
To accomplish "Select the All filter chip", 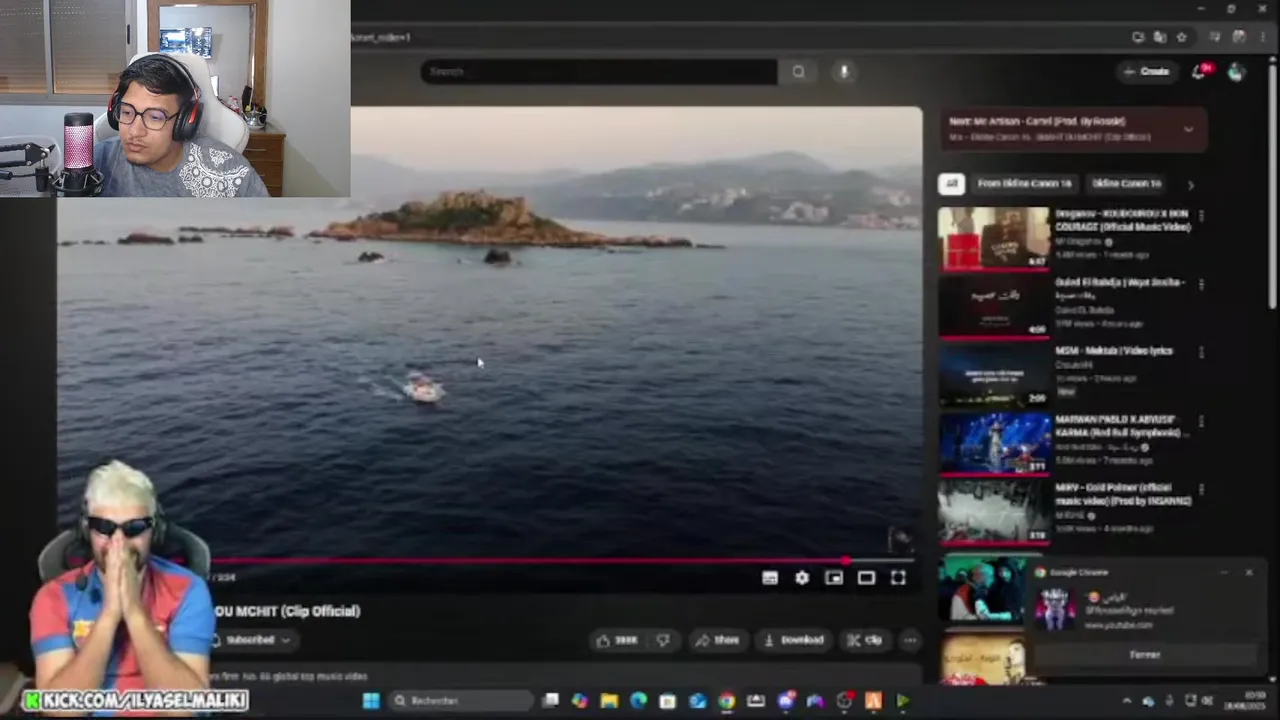I will tap(951, 184).
